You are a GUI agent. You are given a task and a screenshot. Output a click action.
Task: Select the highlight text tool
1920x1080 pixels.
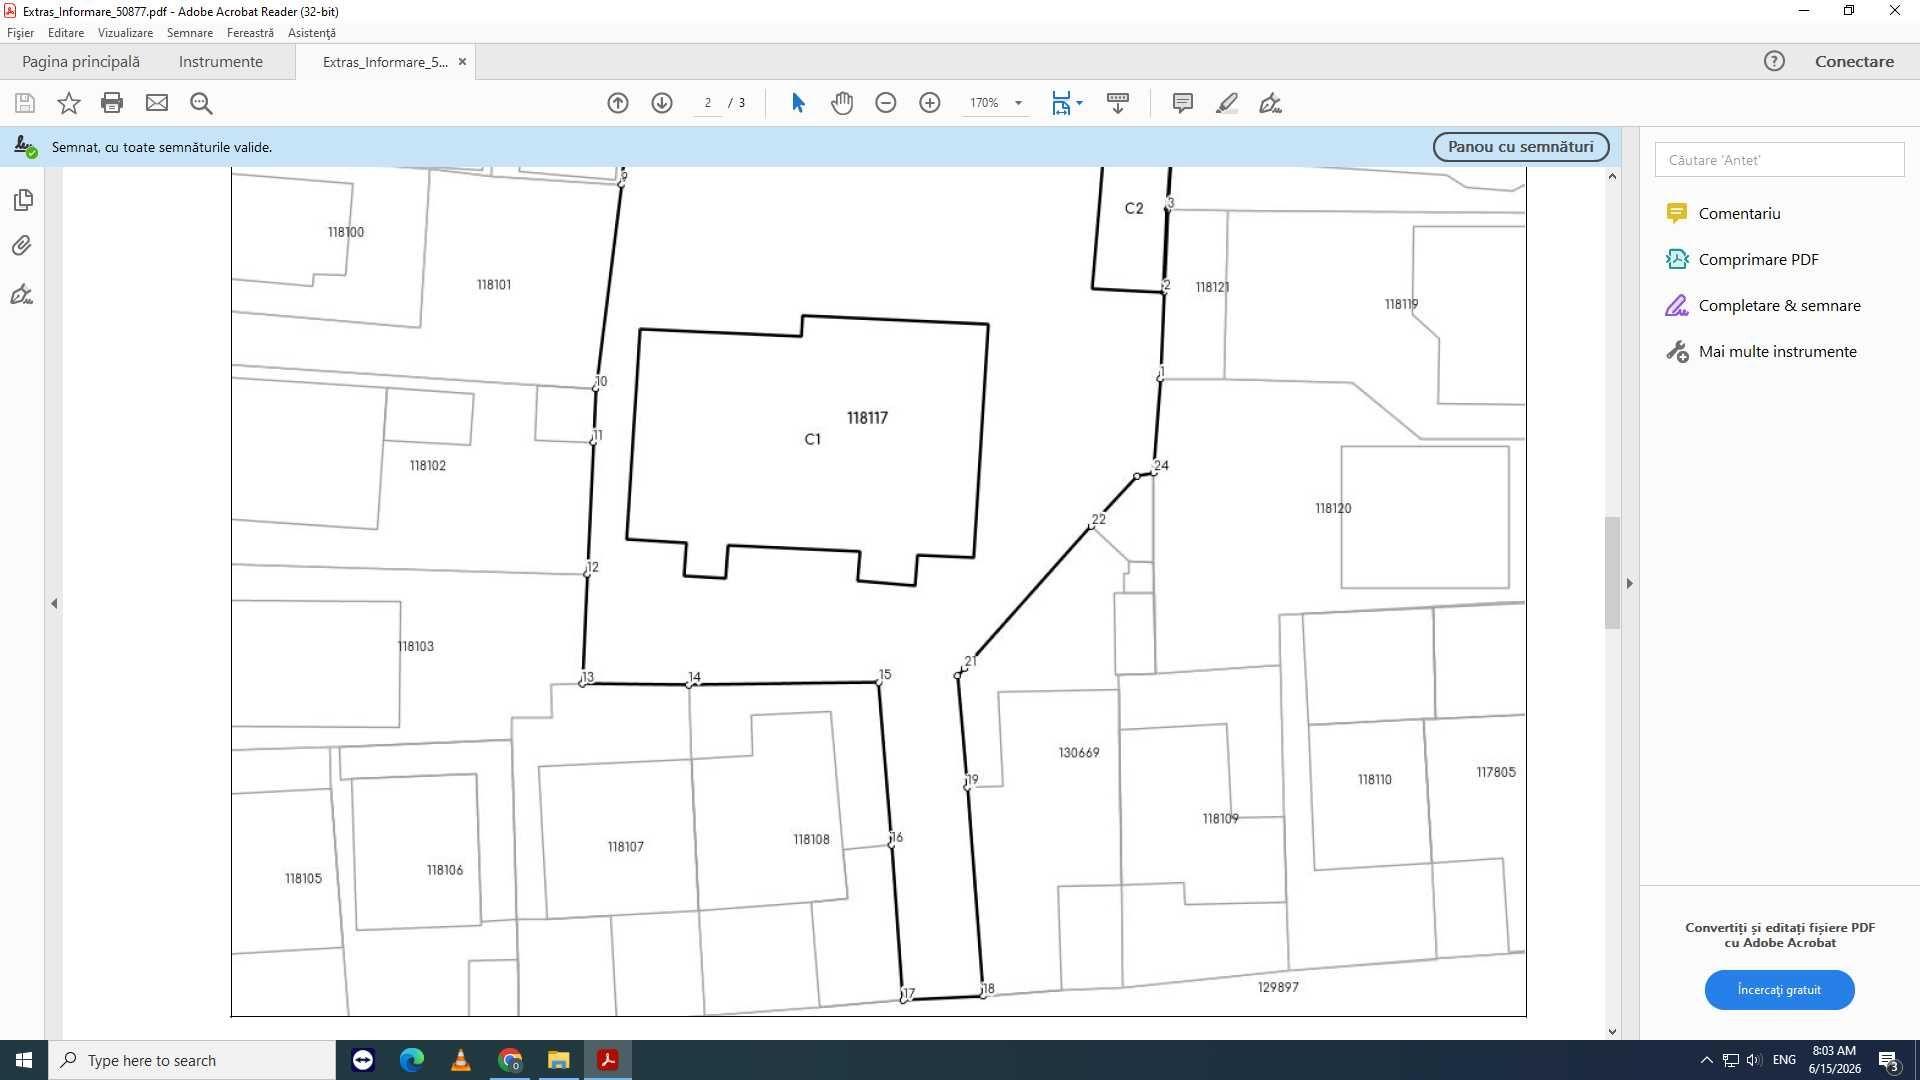coord(1227,103)
